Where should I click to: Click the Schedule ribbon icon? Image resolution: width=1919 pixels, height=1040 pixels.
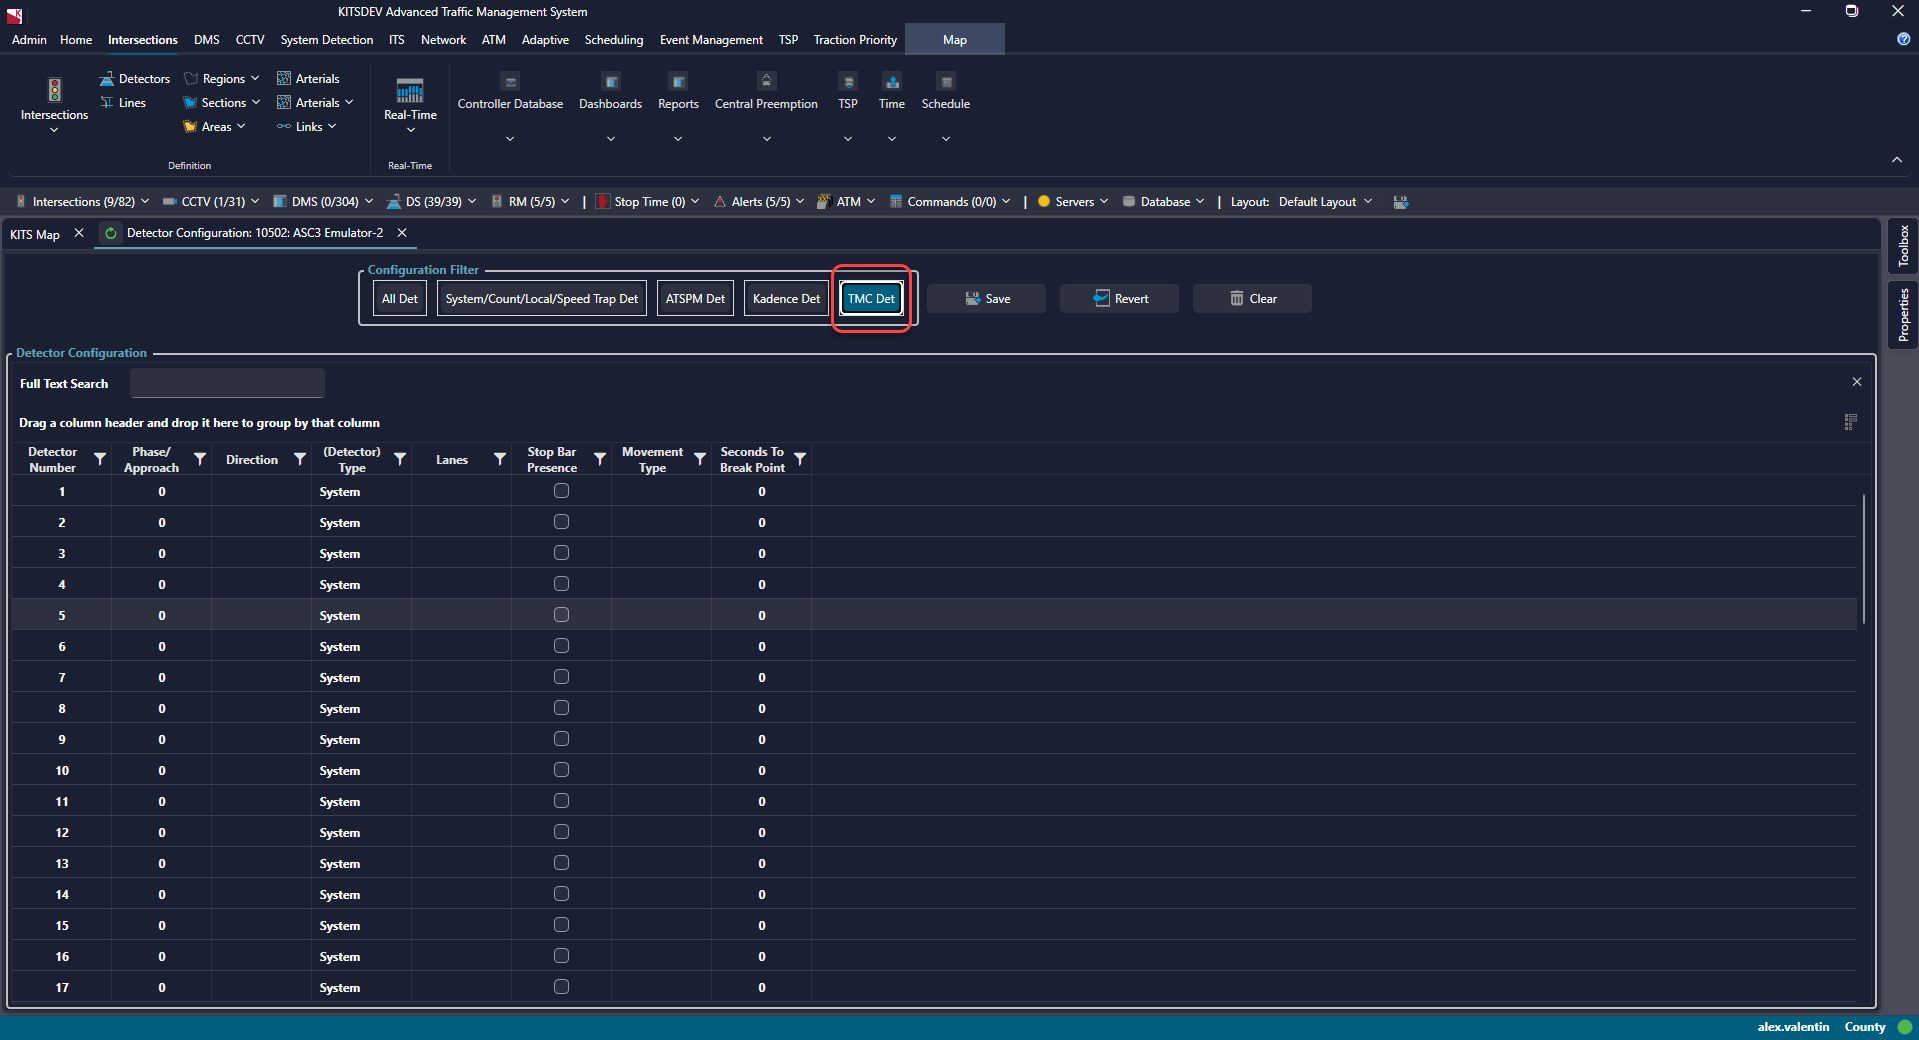coord(945,82)
